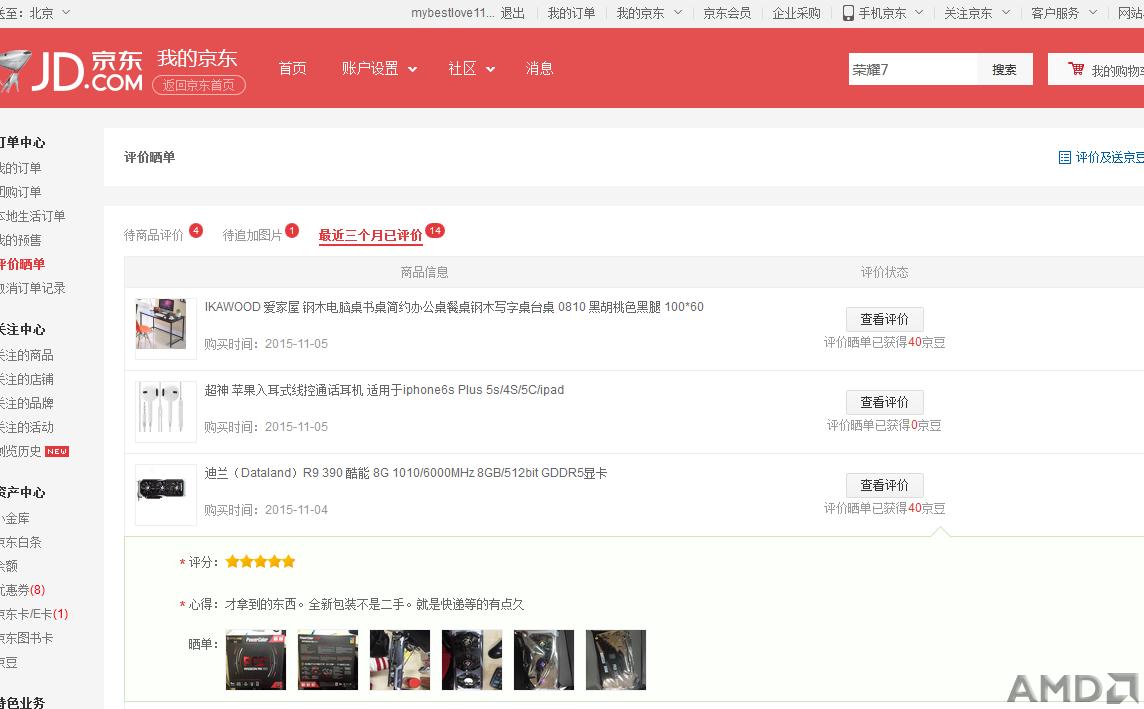Open the 企业采购 link
The width and height of the screenshot is (1144, 709).
point(796,13)
